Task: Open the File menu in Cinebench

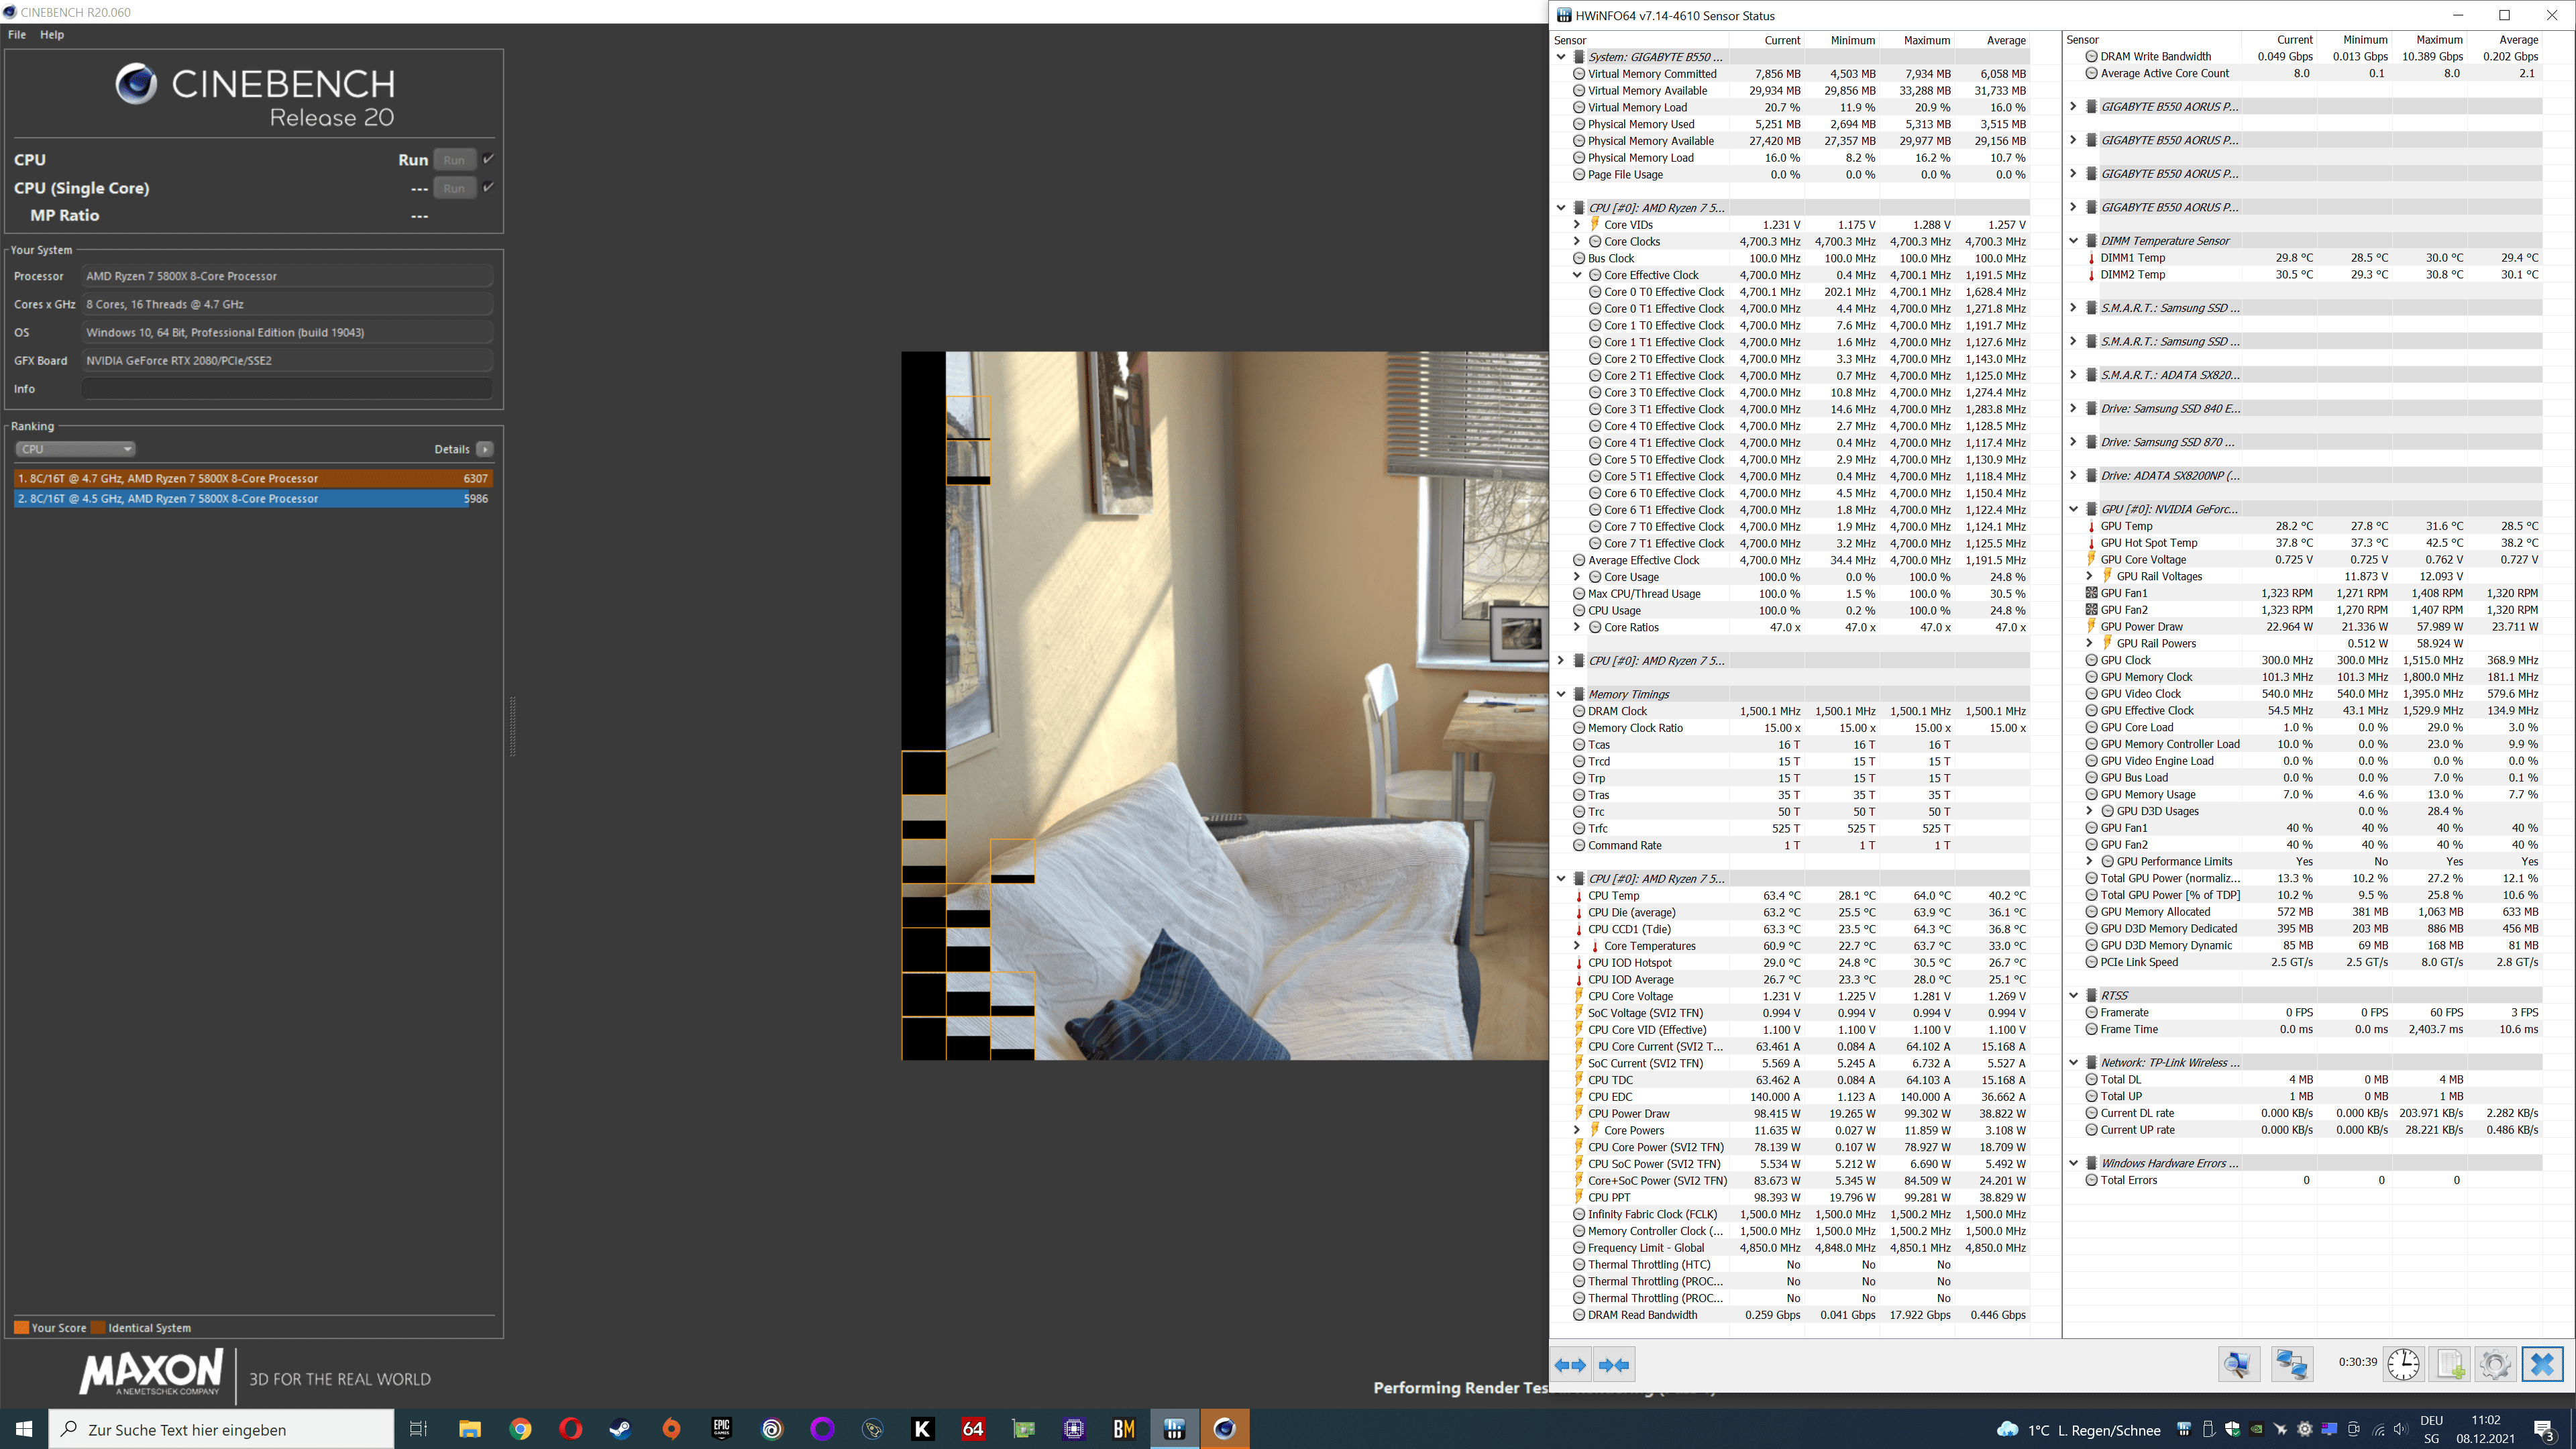Action: pyautogui.click(x=17, y=34)
